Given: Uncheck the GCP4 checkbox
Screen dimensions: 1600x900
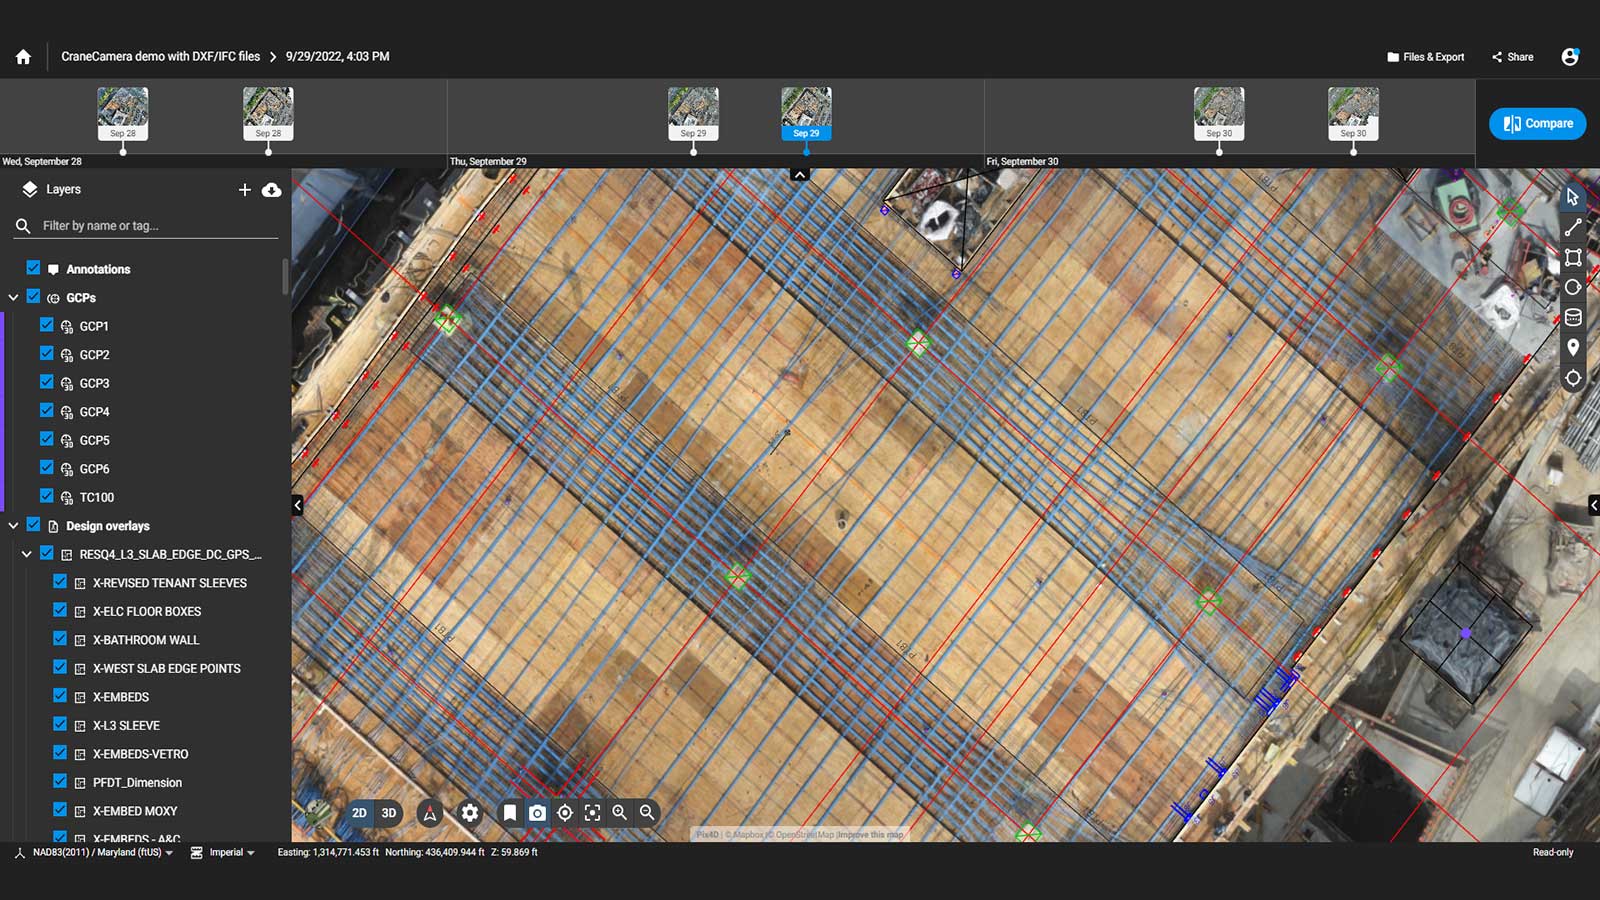Looking at the screenshot, I should [x=46, y=410].
